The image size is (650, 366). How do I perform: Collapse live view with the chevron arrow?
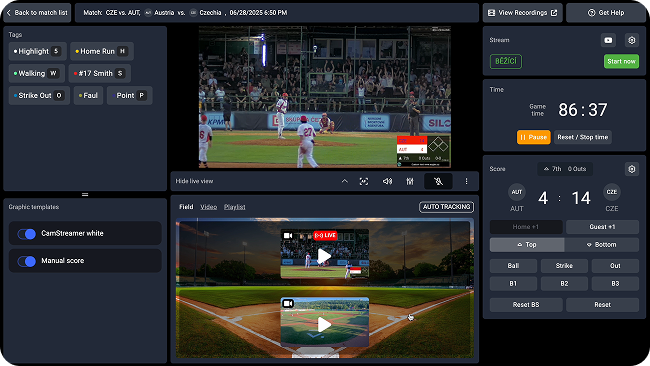tap(344, 182)
